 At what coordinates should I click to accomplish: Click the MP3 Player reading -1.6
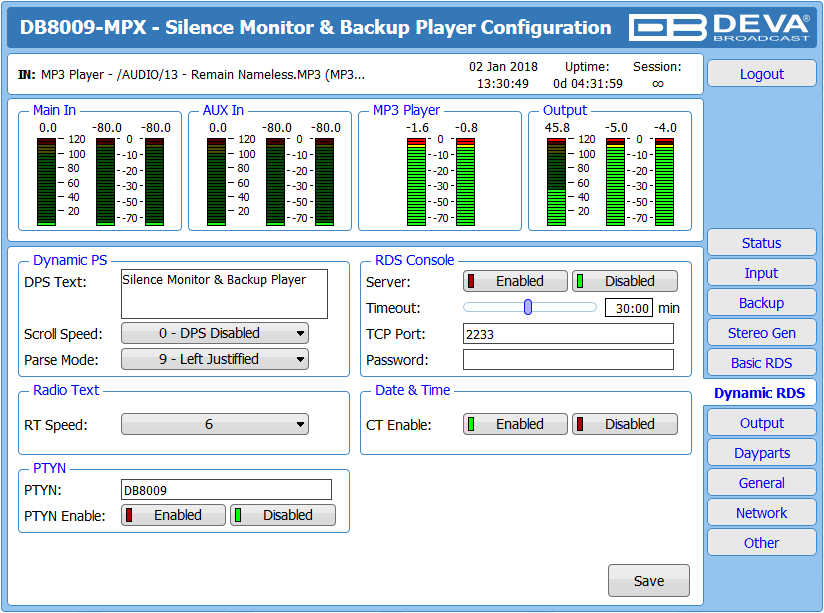pos(417,128)
